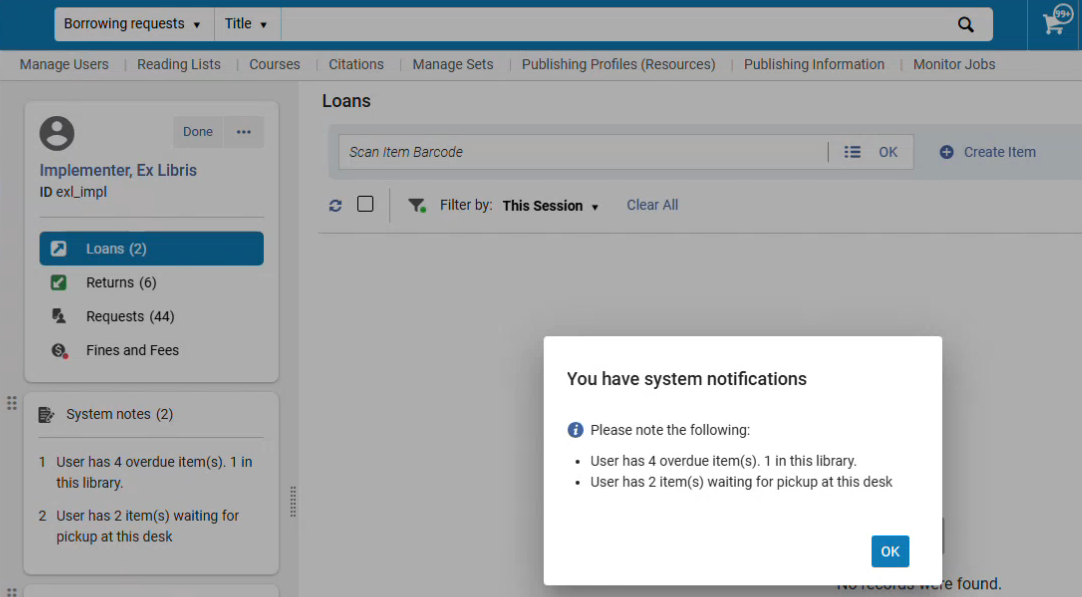This screenshot has height=597, width=1082.
Task: Click the overdue items system note
Action: pos(154,472)
